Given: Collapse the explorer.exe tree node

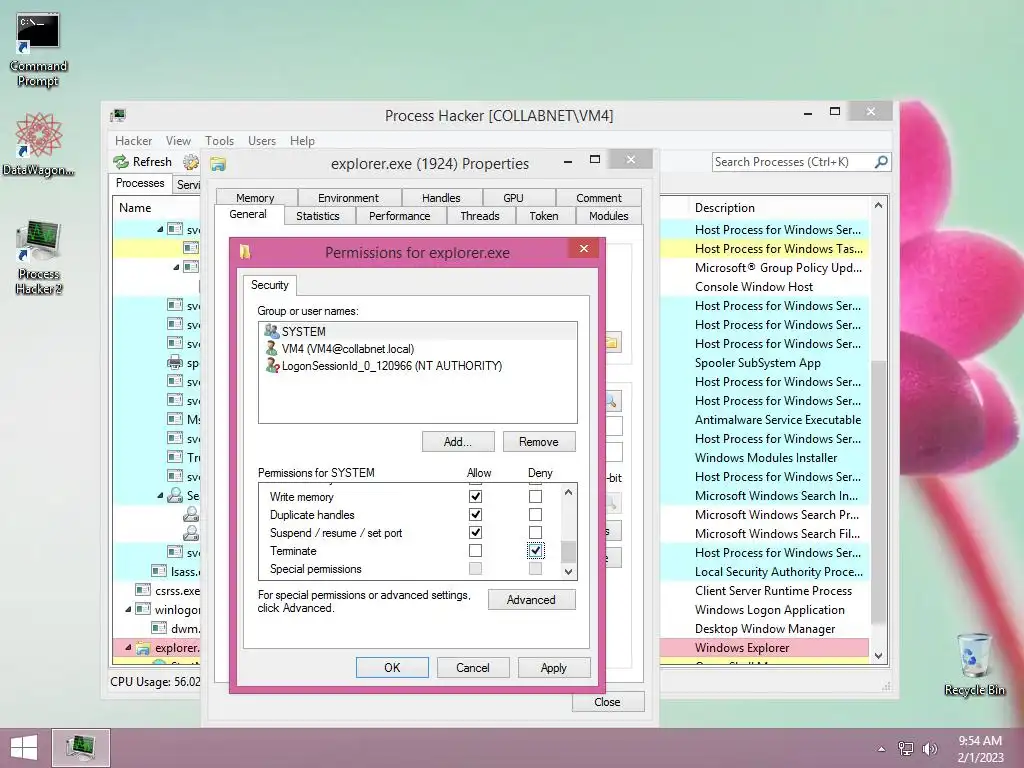Looking at the screenshot, I should click(x=129, y=648).
